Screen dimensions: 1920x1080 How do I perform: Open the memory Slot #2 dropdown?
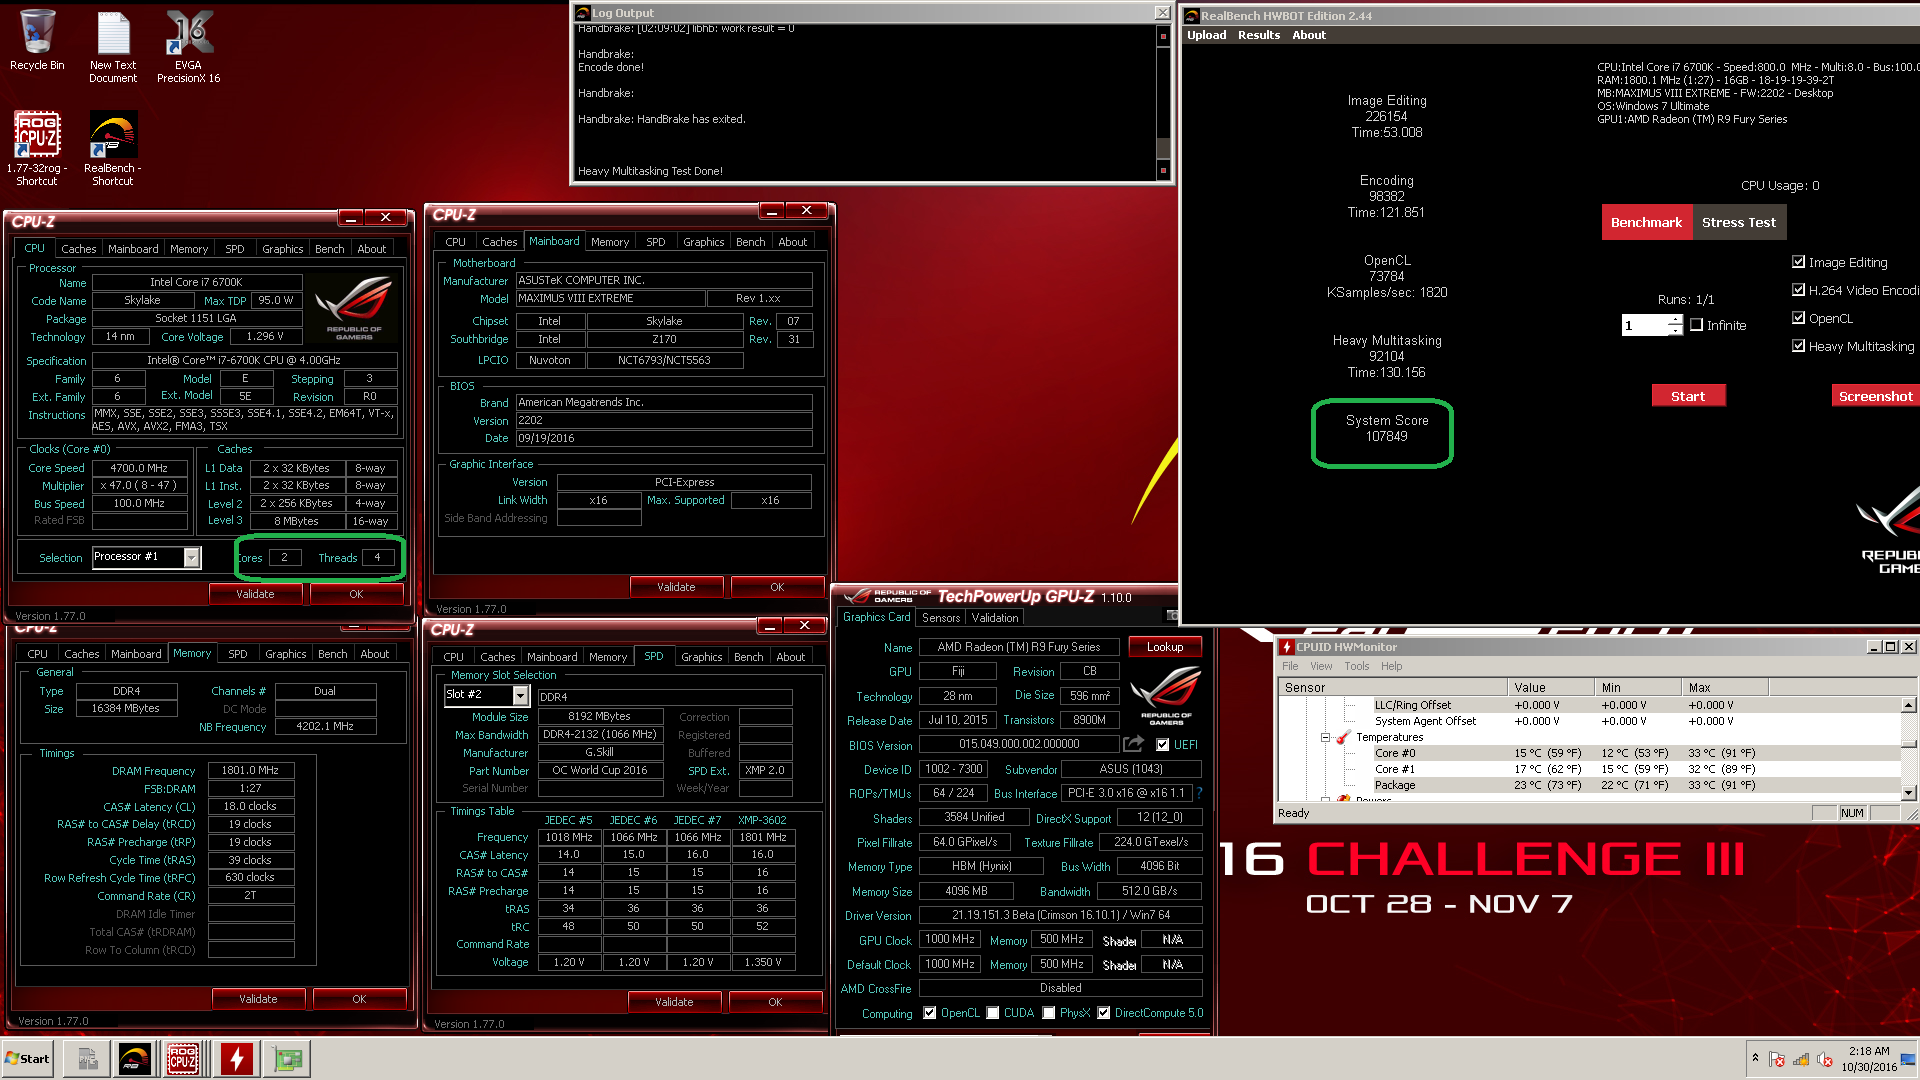[520, 695]
